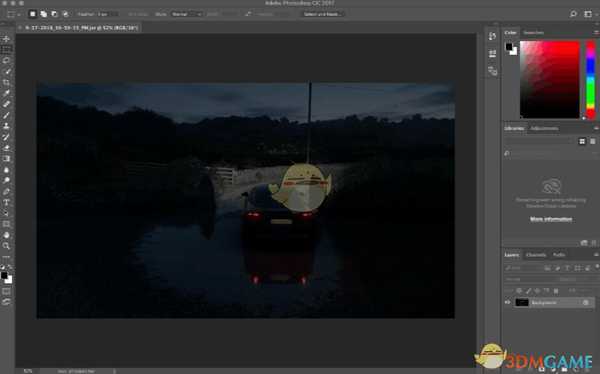Toggle Subtract from selection mode

pyautogui.click(x=54, y=14)
